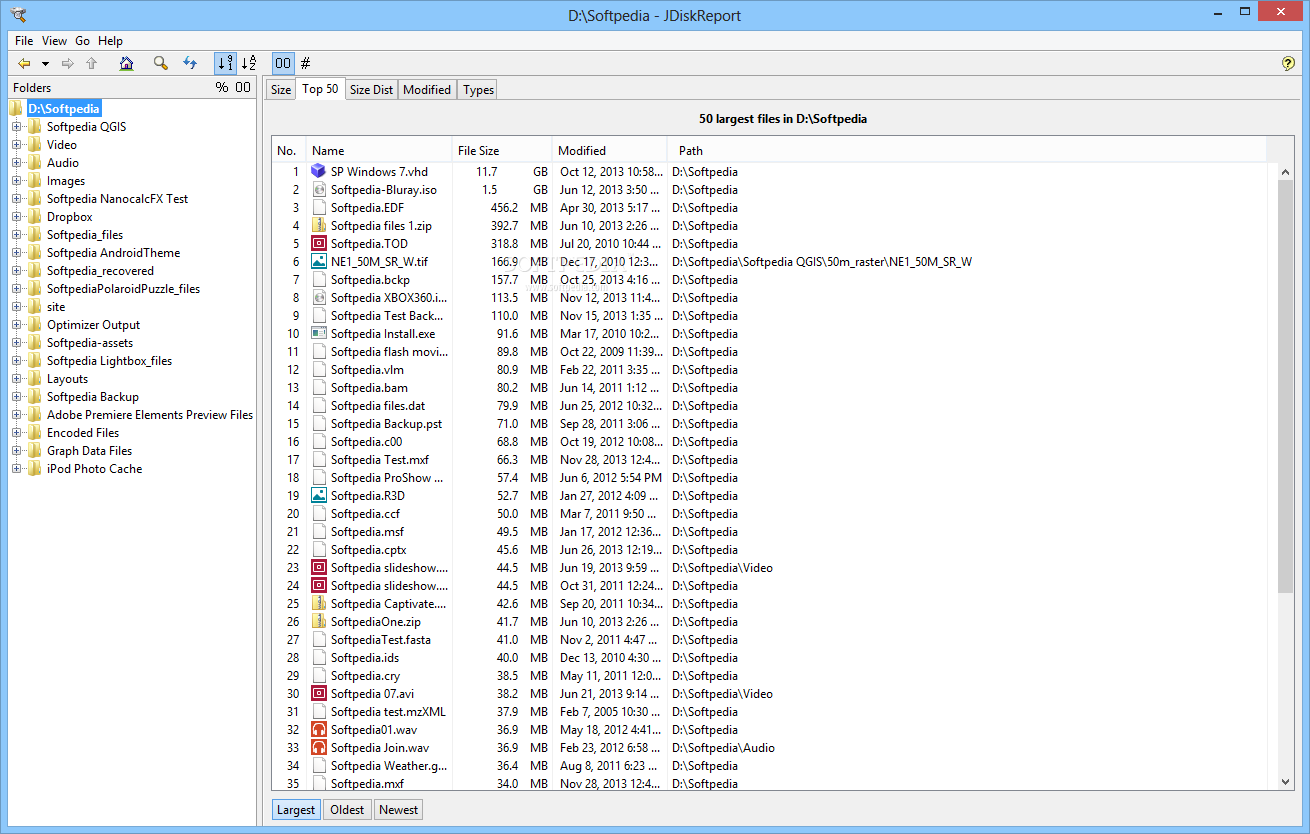
Task: Sort by Path column header
Action: 966,151
